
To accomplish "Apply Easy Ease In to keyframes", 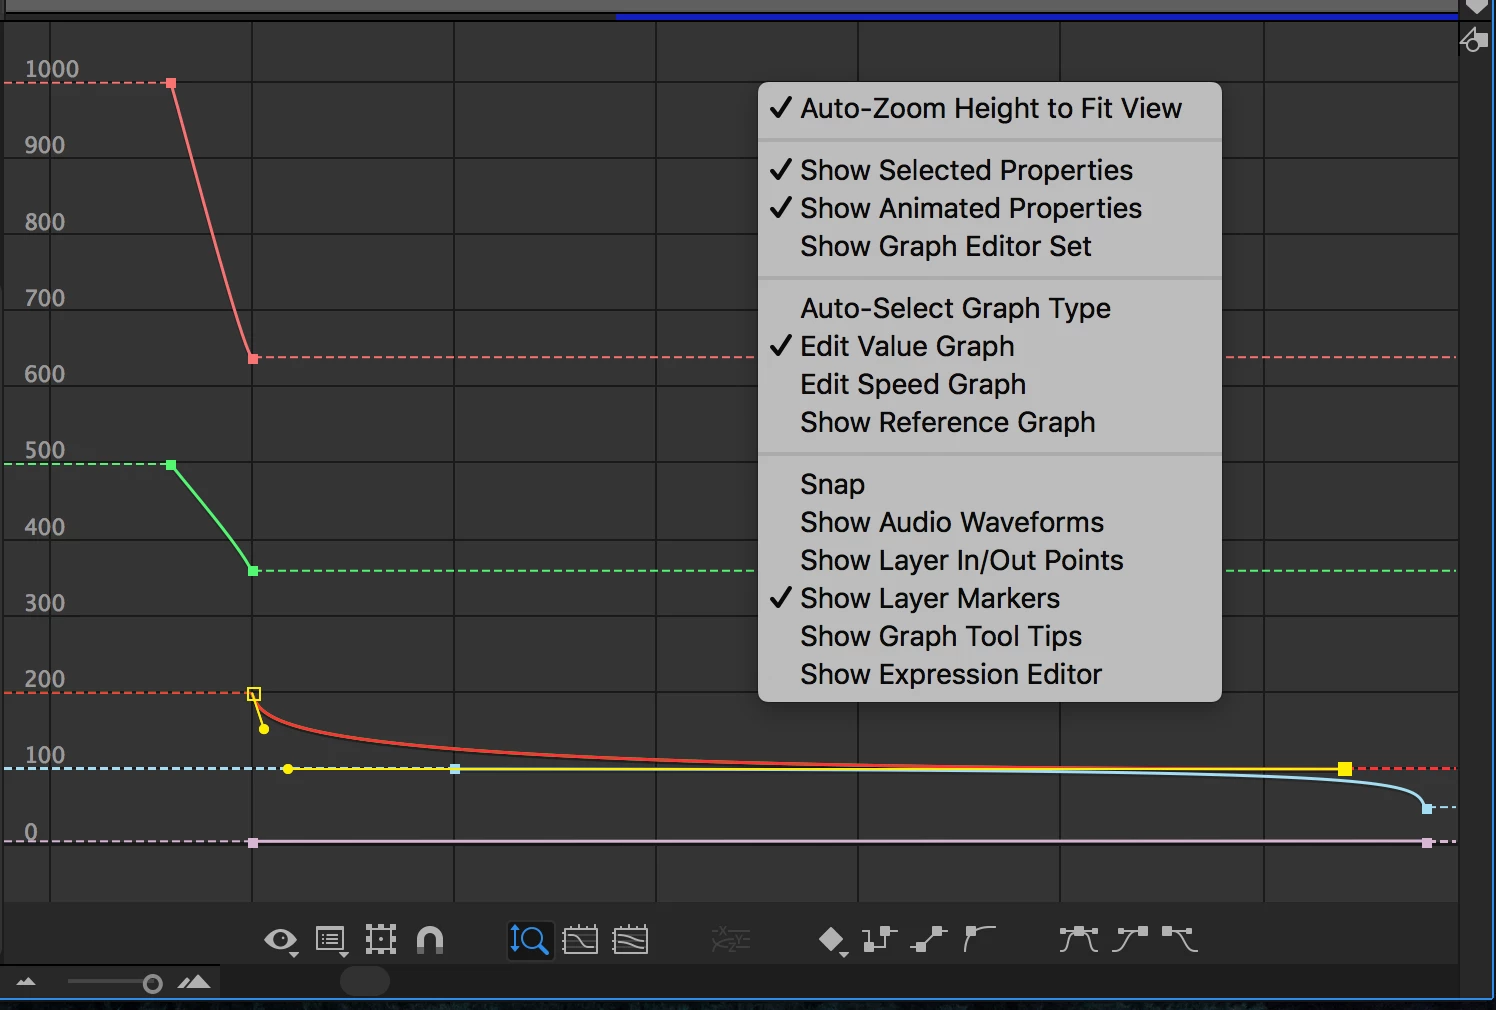I will pyautogui.click(x=1130, y=939).
